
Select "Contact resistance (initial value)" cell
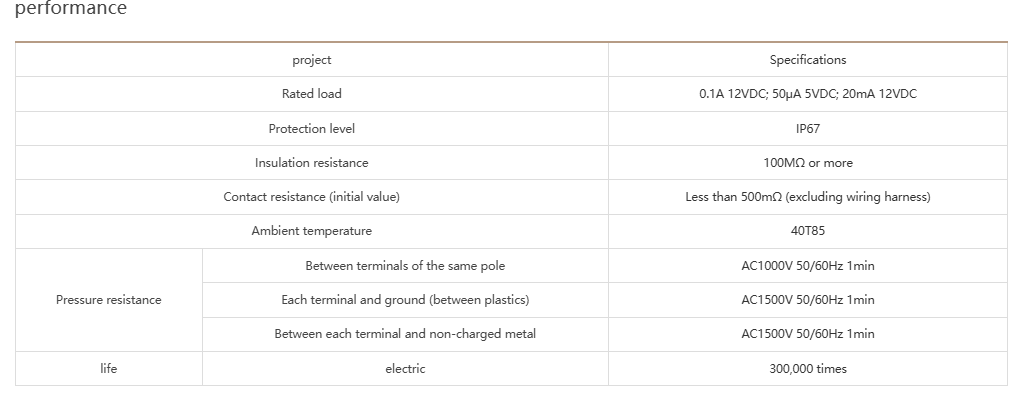(x=311, y=197)
